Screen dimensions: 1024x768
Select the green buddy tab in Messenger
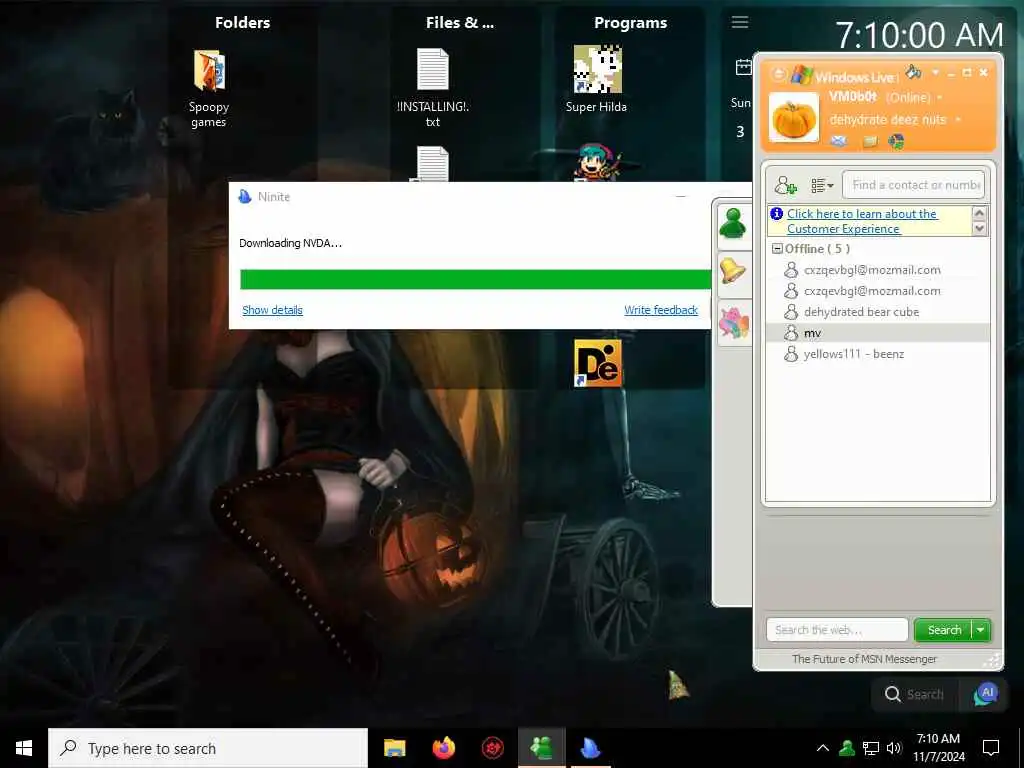733,225
